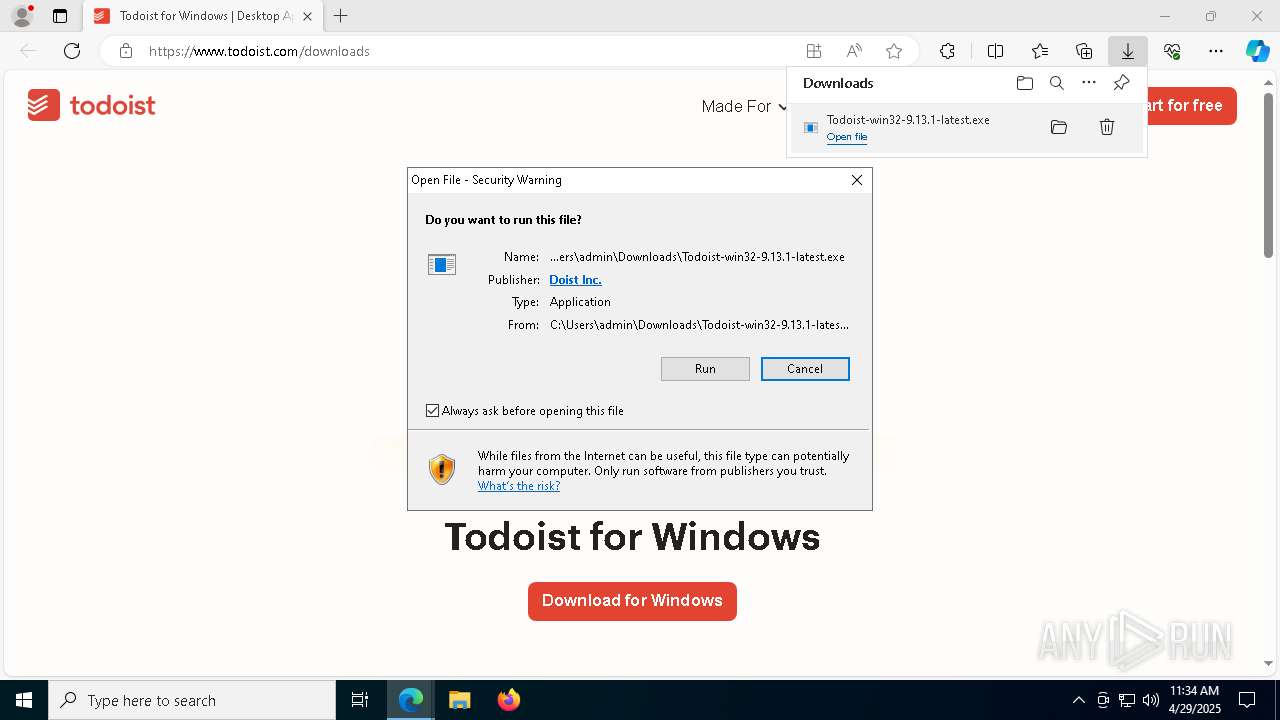This screenshot has width=1280, height=720.
Task: Open the volume control tray icon
Action: 1151,700
